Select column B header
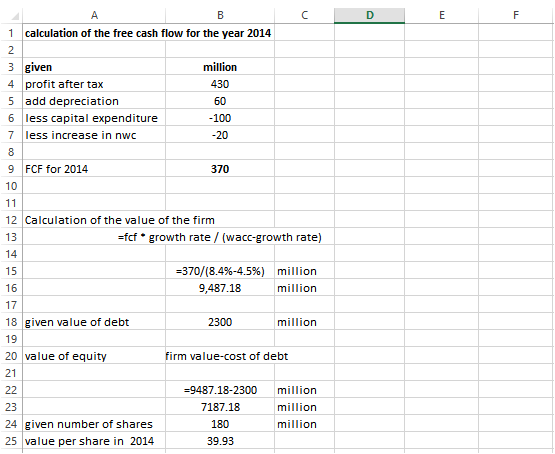This screenshot has height=454, width=555. [x=220, y=15]
